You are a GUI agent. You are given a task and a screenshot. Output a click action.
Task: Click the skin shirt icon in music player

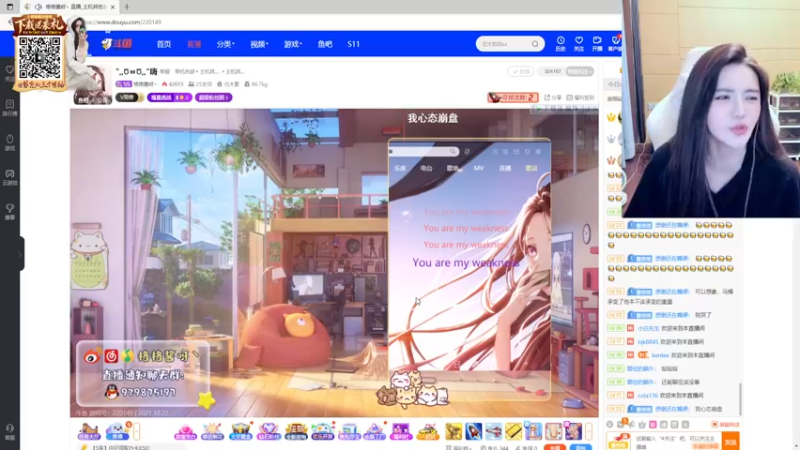527,152
